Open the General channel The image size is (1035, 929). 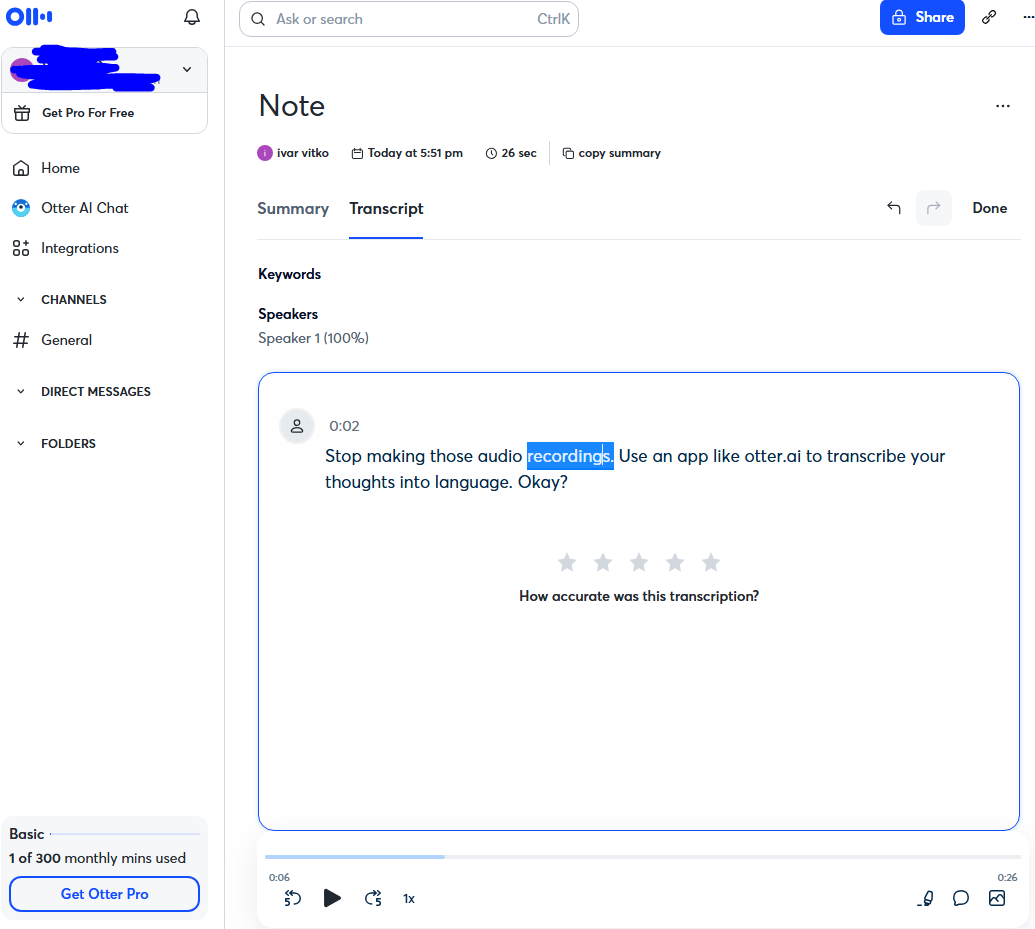coord(53,340)
